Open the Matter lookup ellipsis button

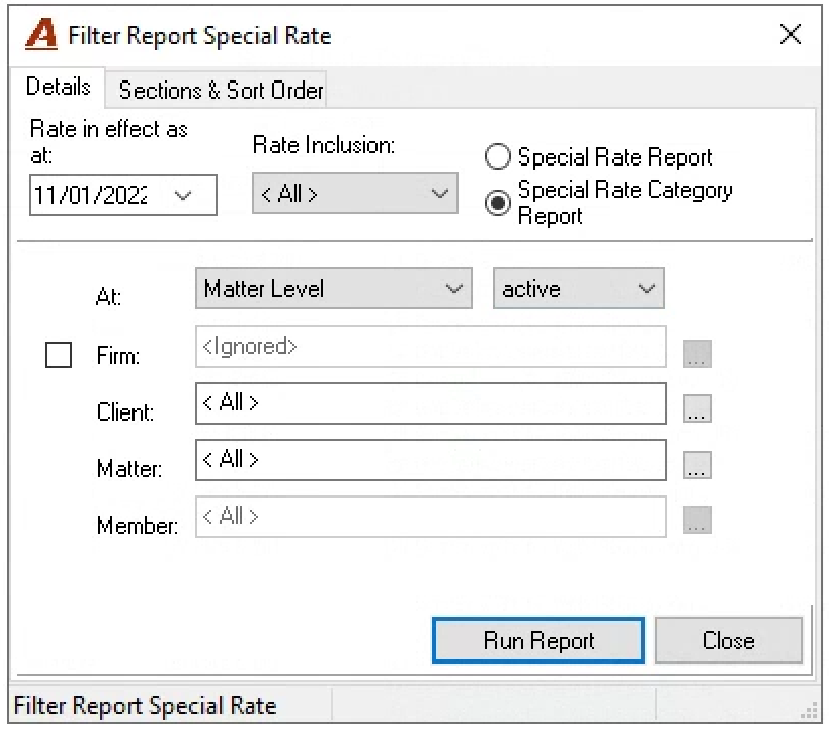point(697,465)
